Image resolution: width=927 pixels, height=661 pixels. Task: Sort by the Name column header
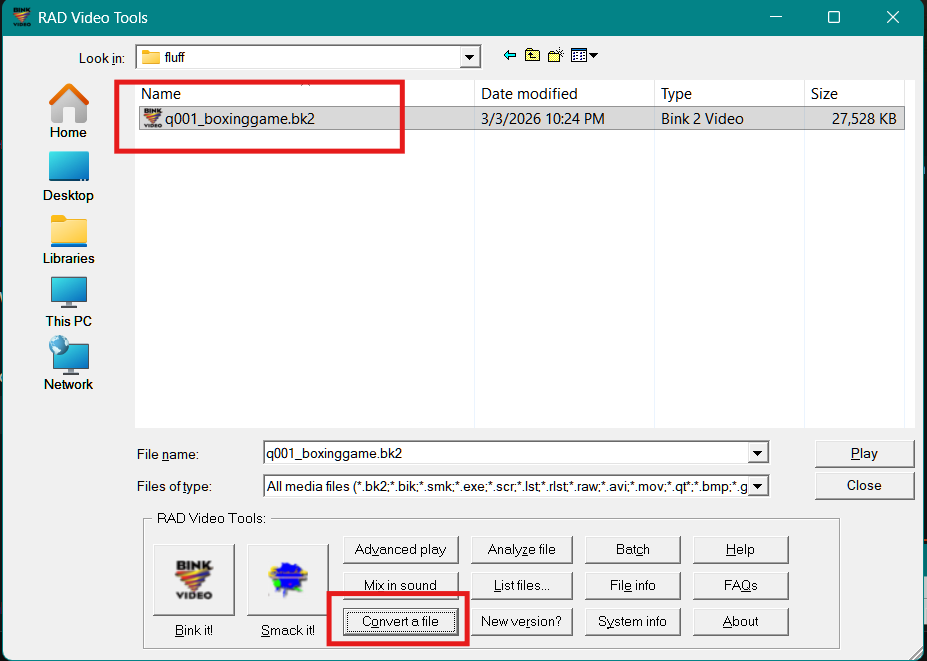(306, 93)
